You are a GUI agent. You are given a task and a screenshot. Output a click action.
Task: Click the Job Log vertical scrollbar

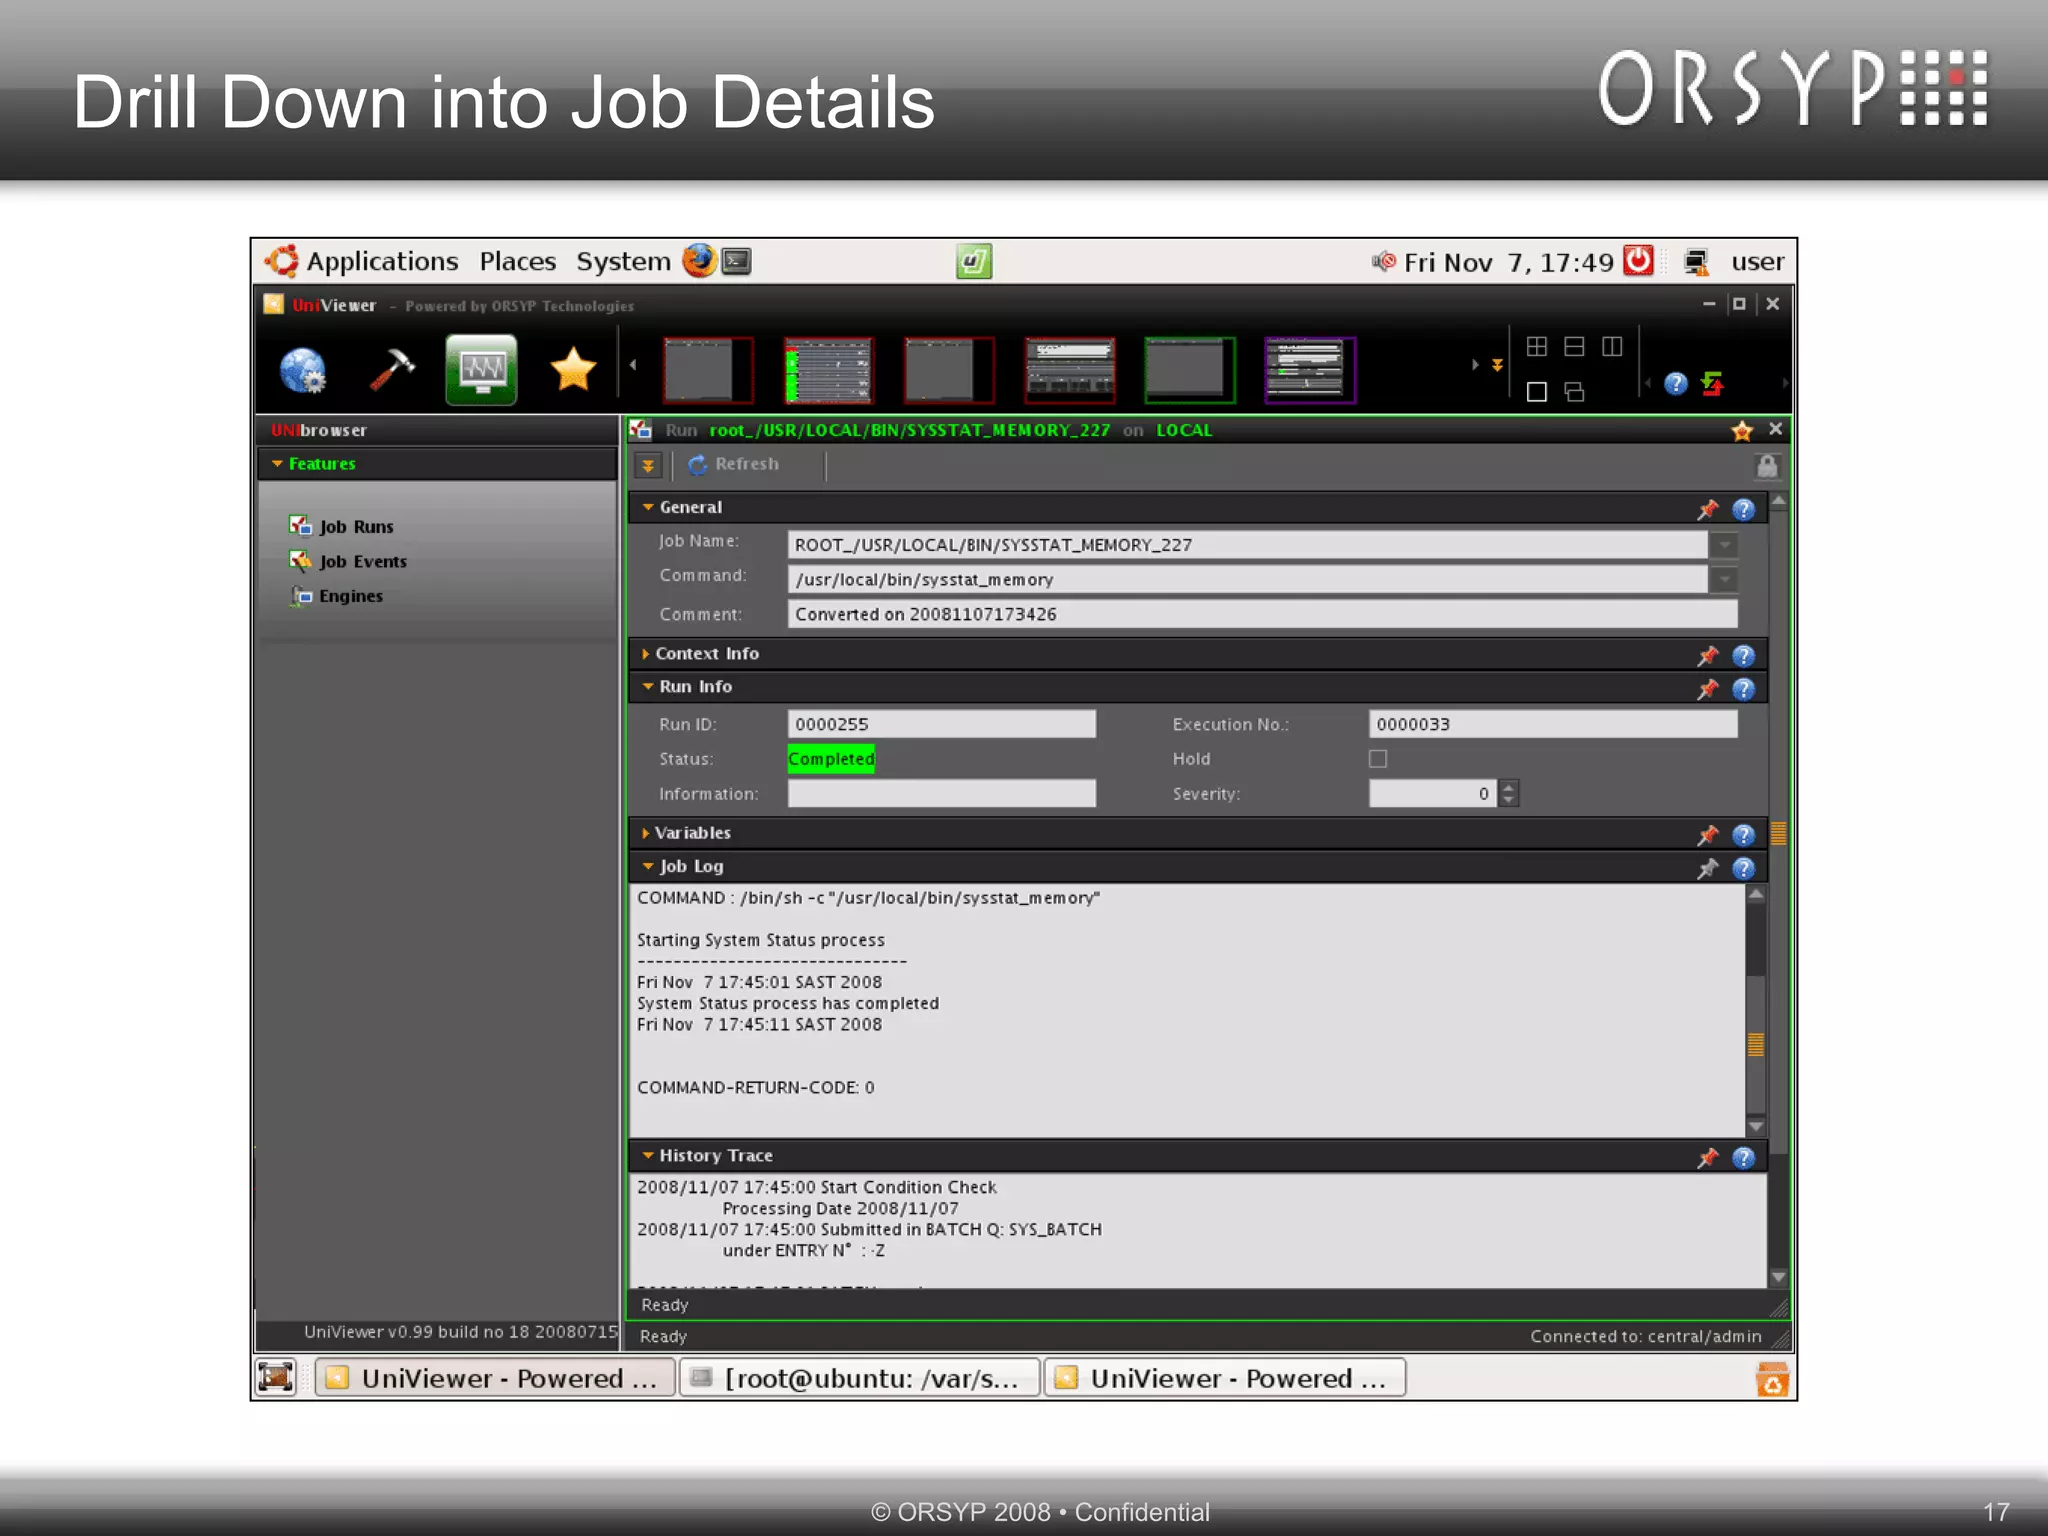pos(1755,1010)
